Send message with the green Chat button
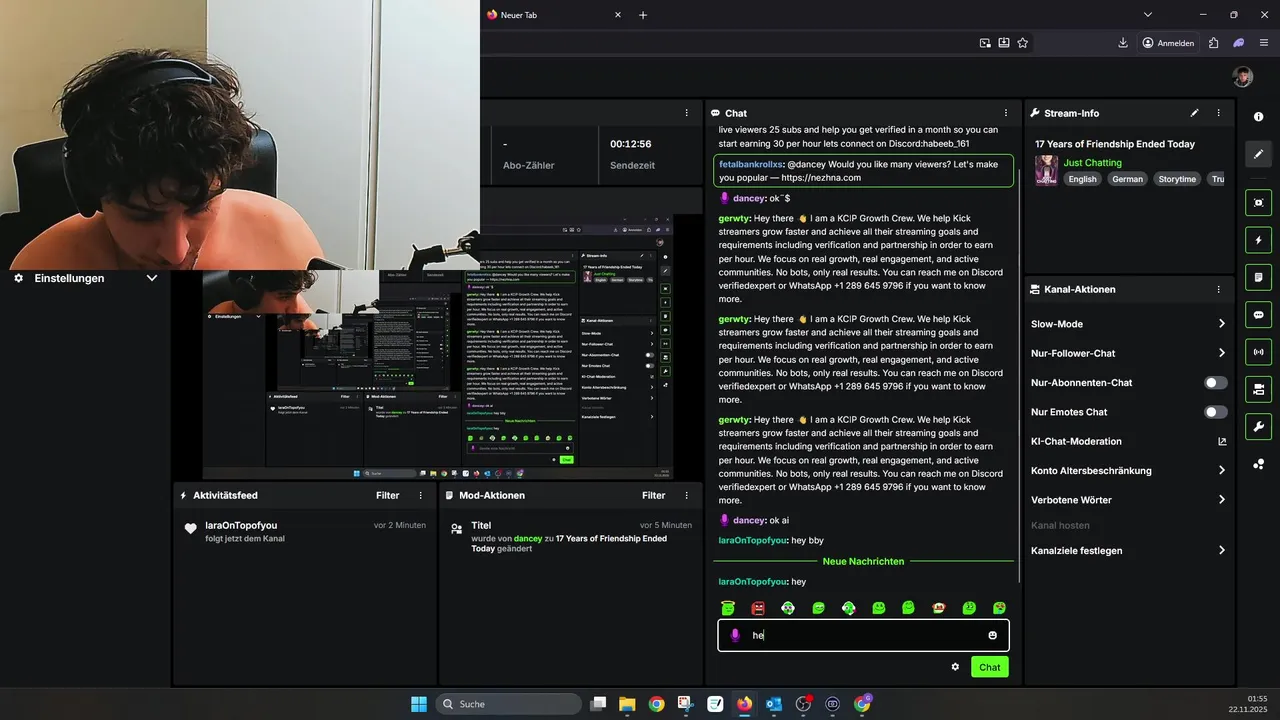Viewport: 1280px width, 720px height. [x=990, y=667]
